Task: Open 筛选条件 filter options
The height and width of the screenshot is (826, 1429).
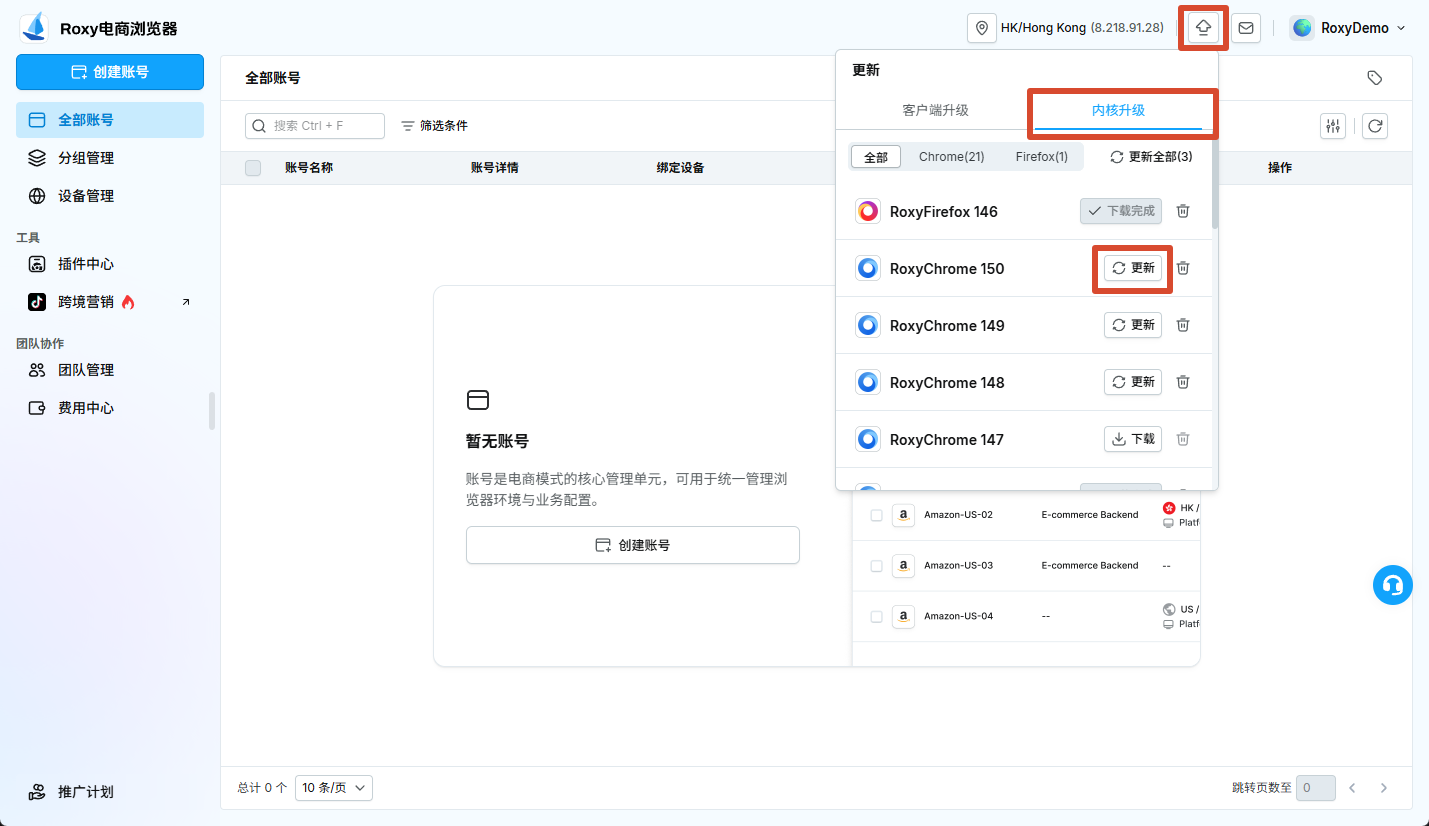Action: 434,126
